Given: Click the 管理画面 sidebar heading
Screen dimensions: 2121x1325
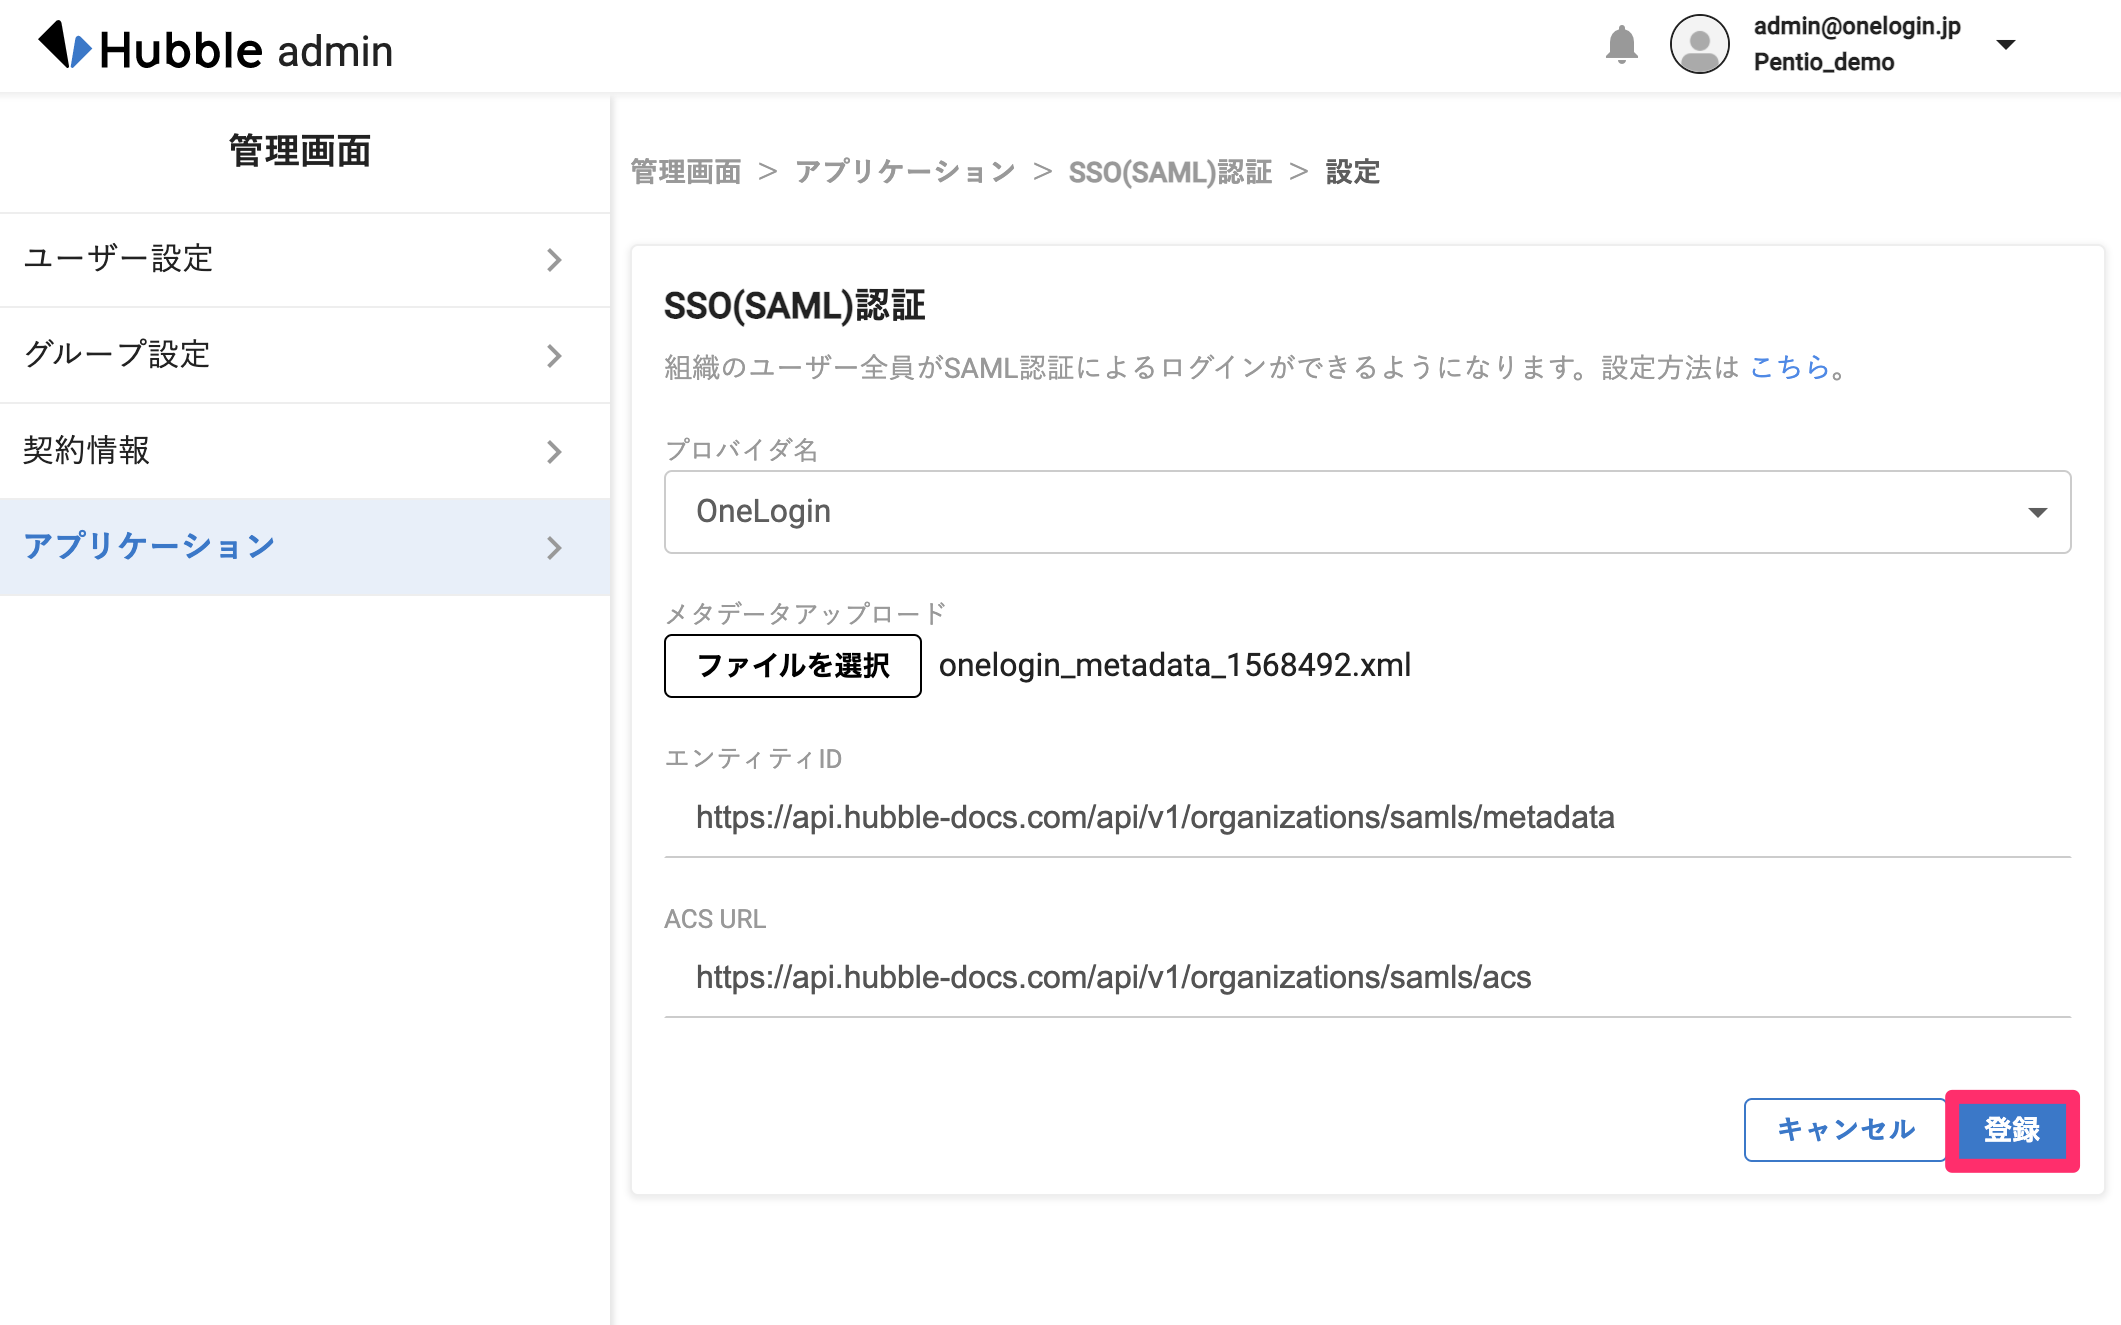Looking at the screenshot, I should (300, 151).
